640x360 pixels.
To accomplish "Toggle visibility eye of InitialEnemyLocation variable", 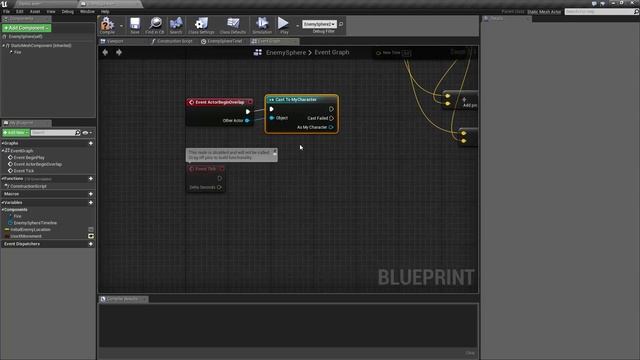I will pos(91,229).
